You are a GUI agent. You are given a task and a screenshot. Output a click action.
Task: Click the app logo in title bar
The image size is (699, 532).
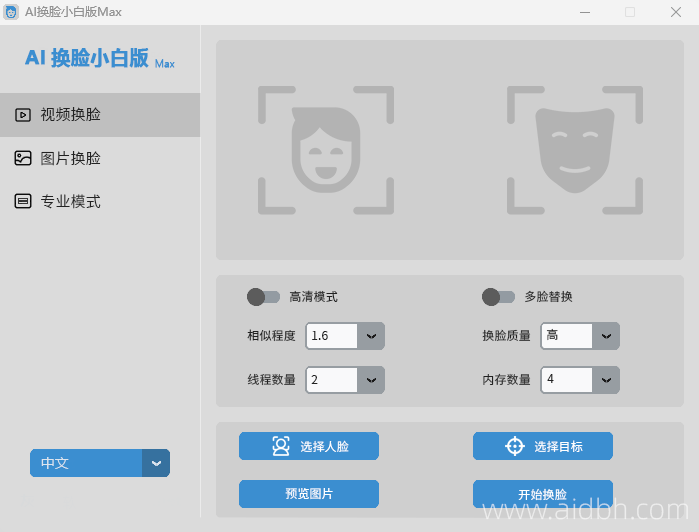pyautogui.click(x=11, y=12)
